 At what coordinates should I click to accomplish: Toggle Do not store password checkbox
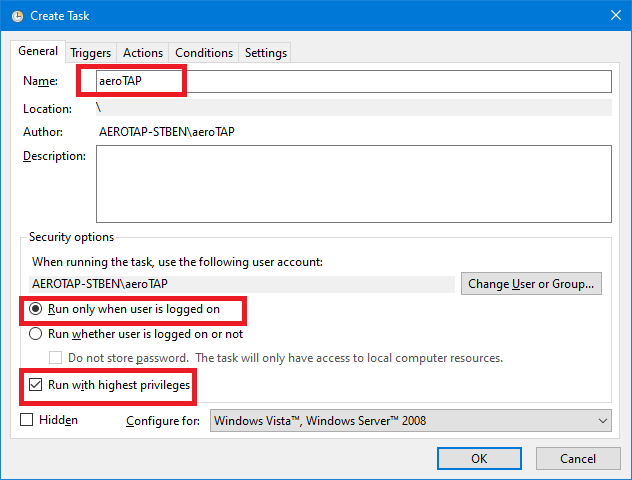click(56, 358)
